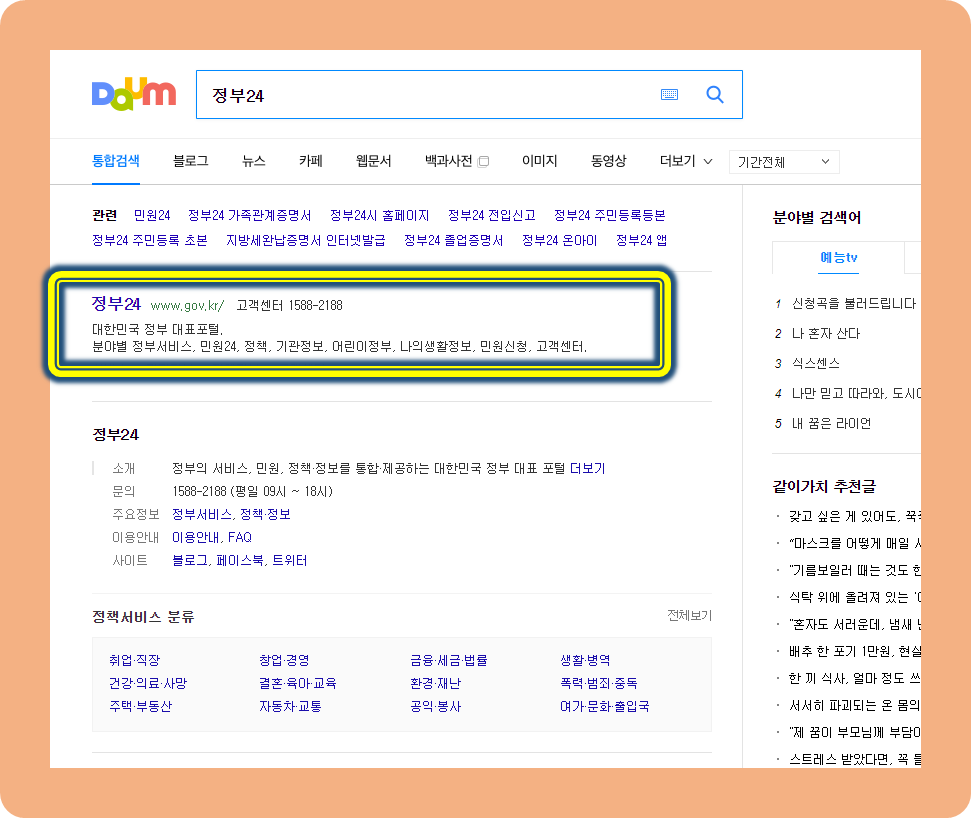Screen dimensions: 971x818
Task: Open the virtual keyboard icon in search box
Action: 669,95
